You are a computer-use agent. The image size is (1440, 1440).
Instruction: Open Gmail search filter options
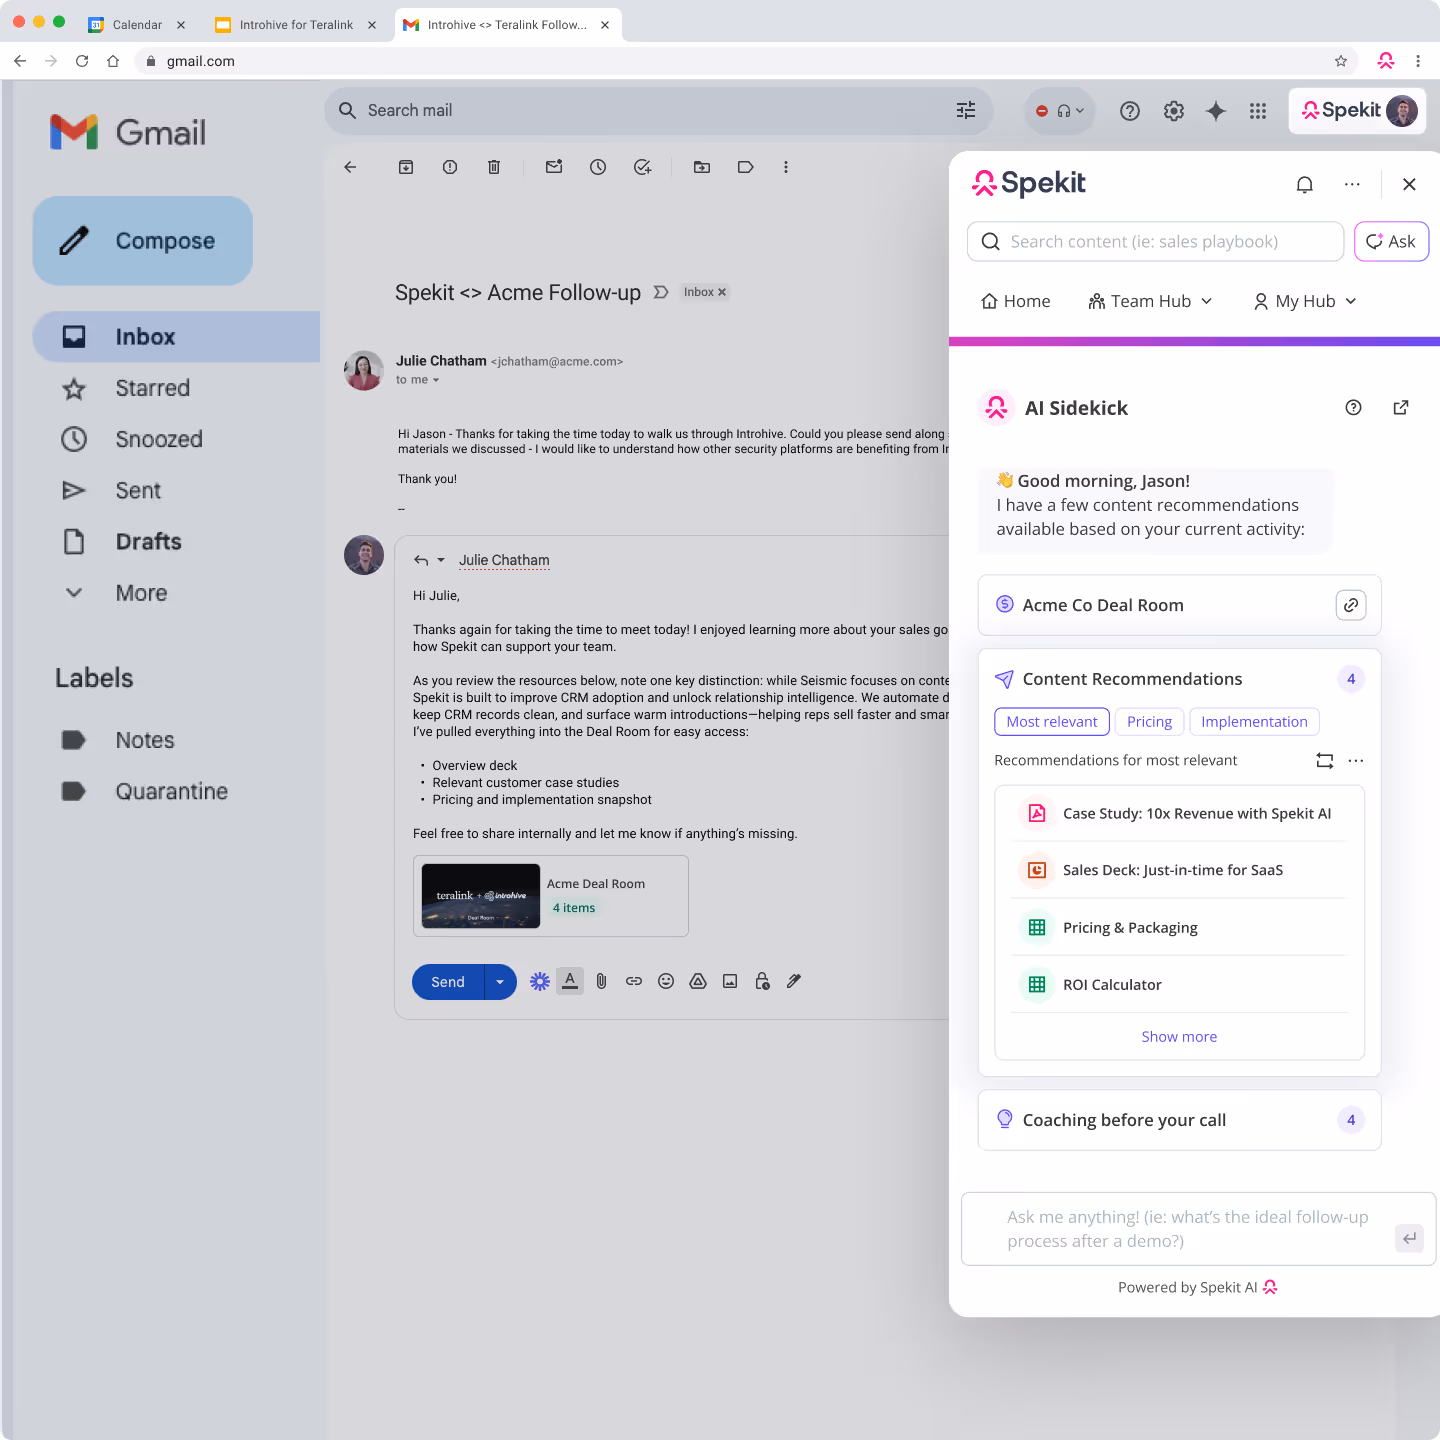[x=966, y=110]
